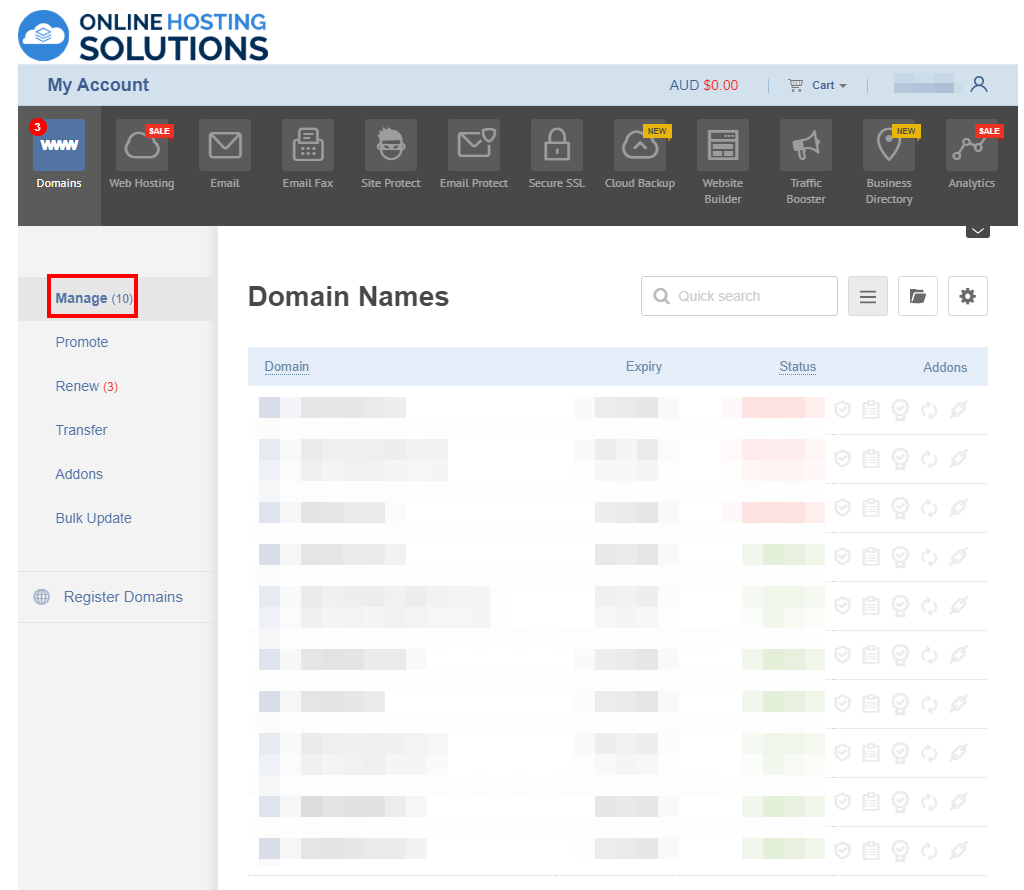1024x890 pixels.
Task: Open the Cloud Backup icon
Action: tap(639, 146)
